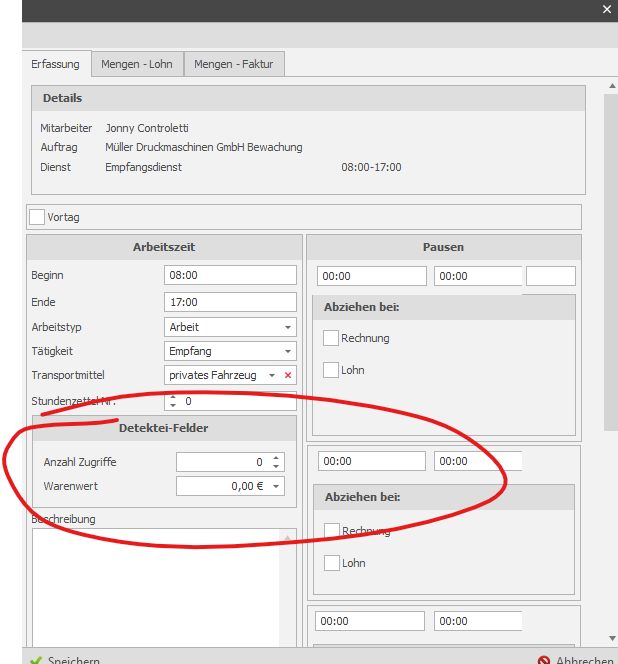
Task: Click the vertical scrollbar thumb
Action: (611, 262)
